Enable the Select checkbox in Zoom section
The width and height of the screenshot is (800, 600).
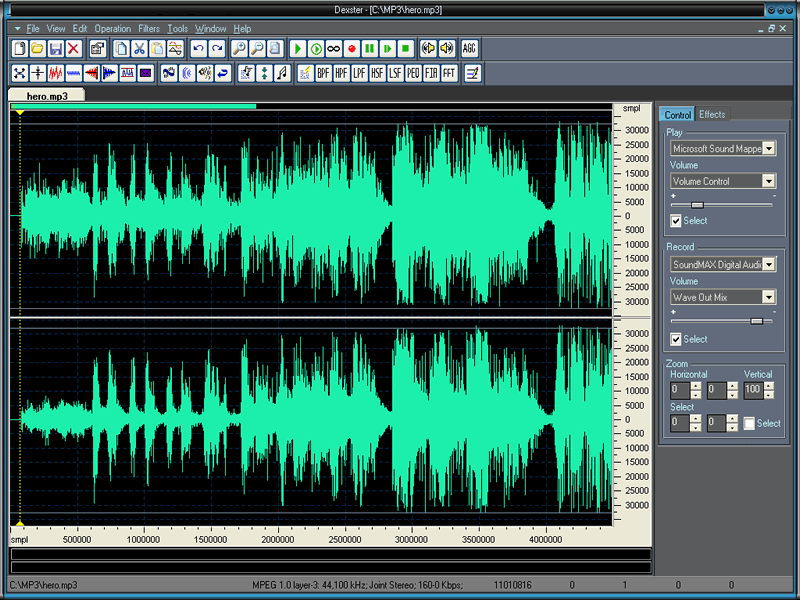pyautogui.click(x=749, y=423)
